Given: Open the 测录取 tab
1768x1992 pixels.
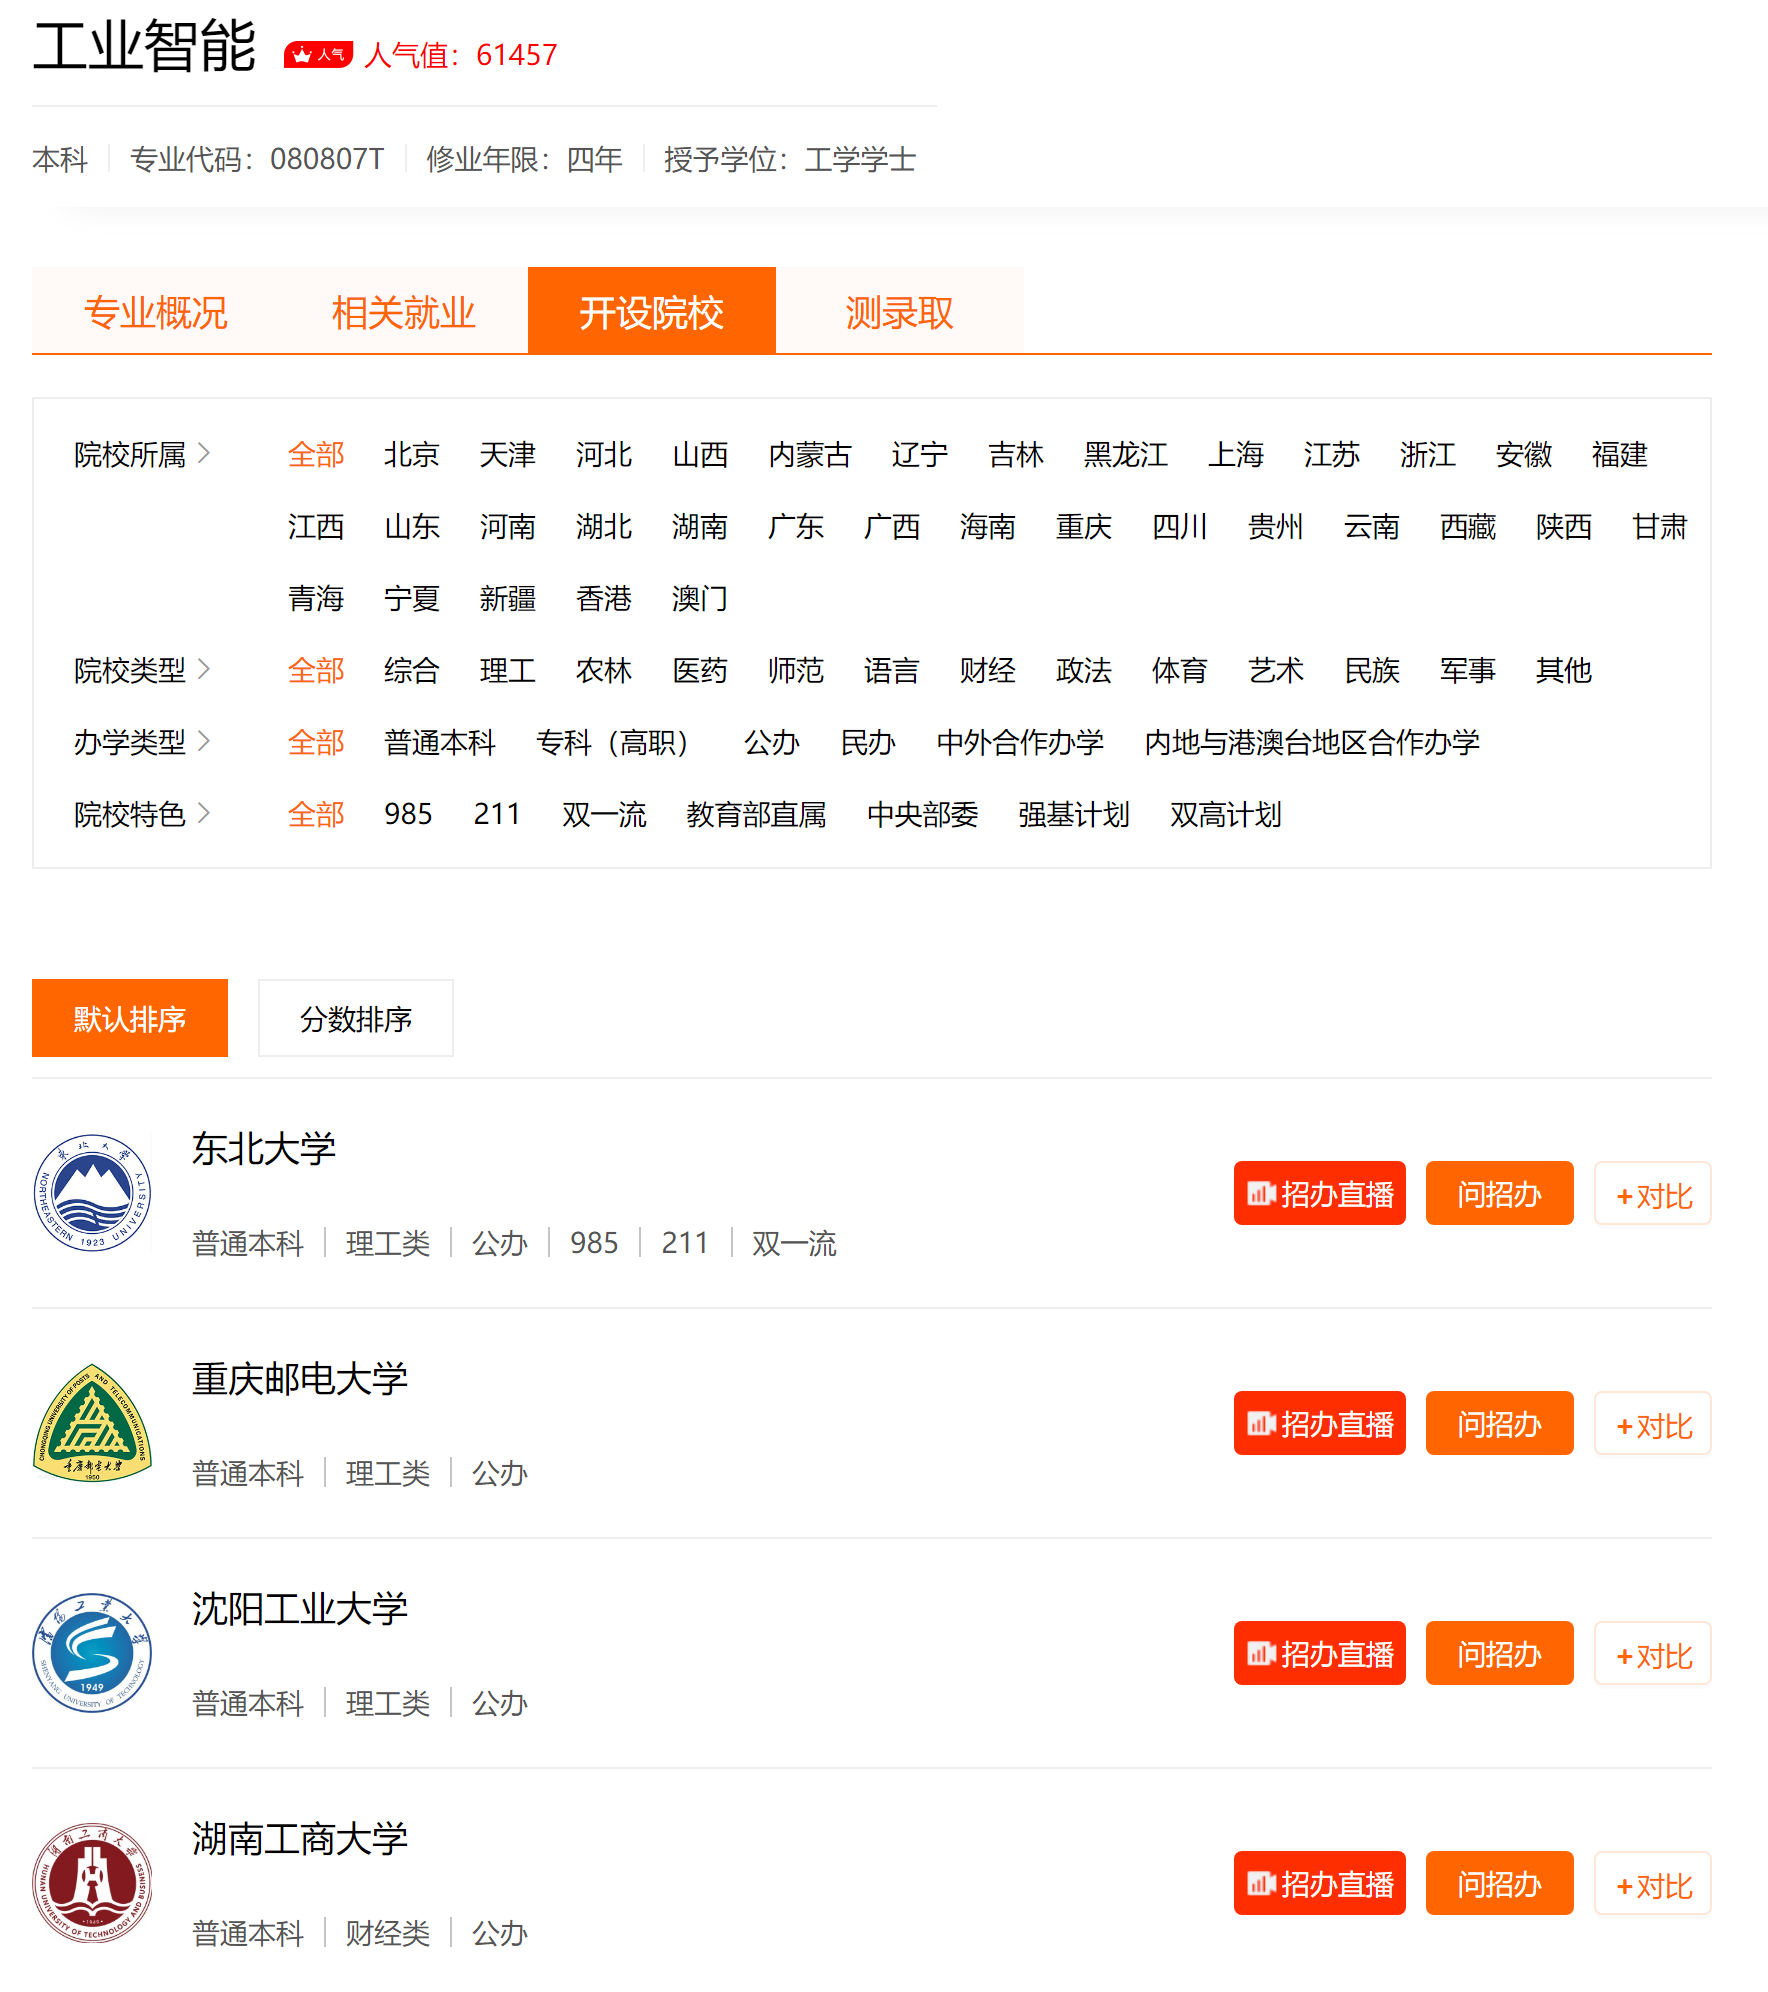Looking at the screenshot, I should tap(900, 312).
